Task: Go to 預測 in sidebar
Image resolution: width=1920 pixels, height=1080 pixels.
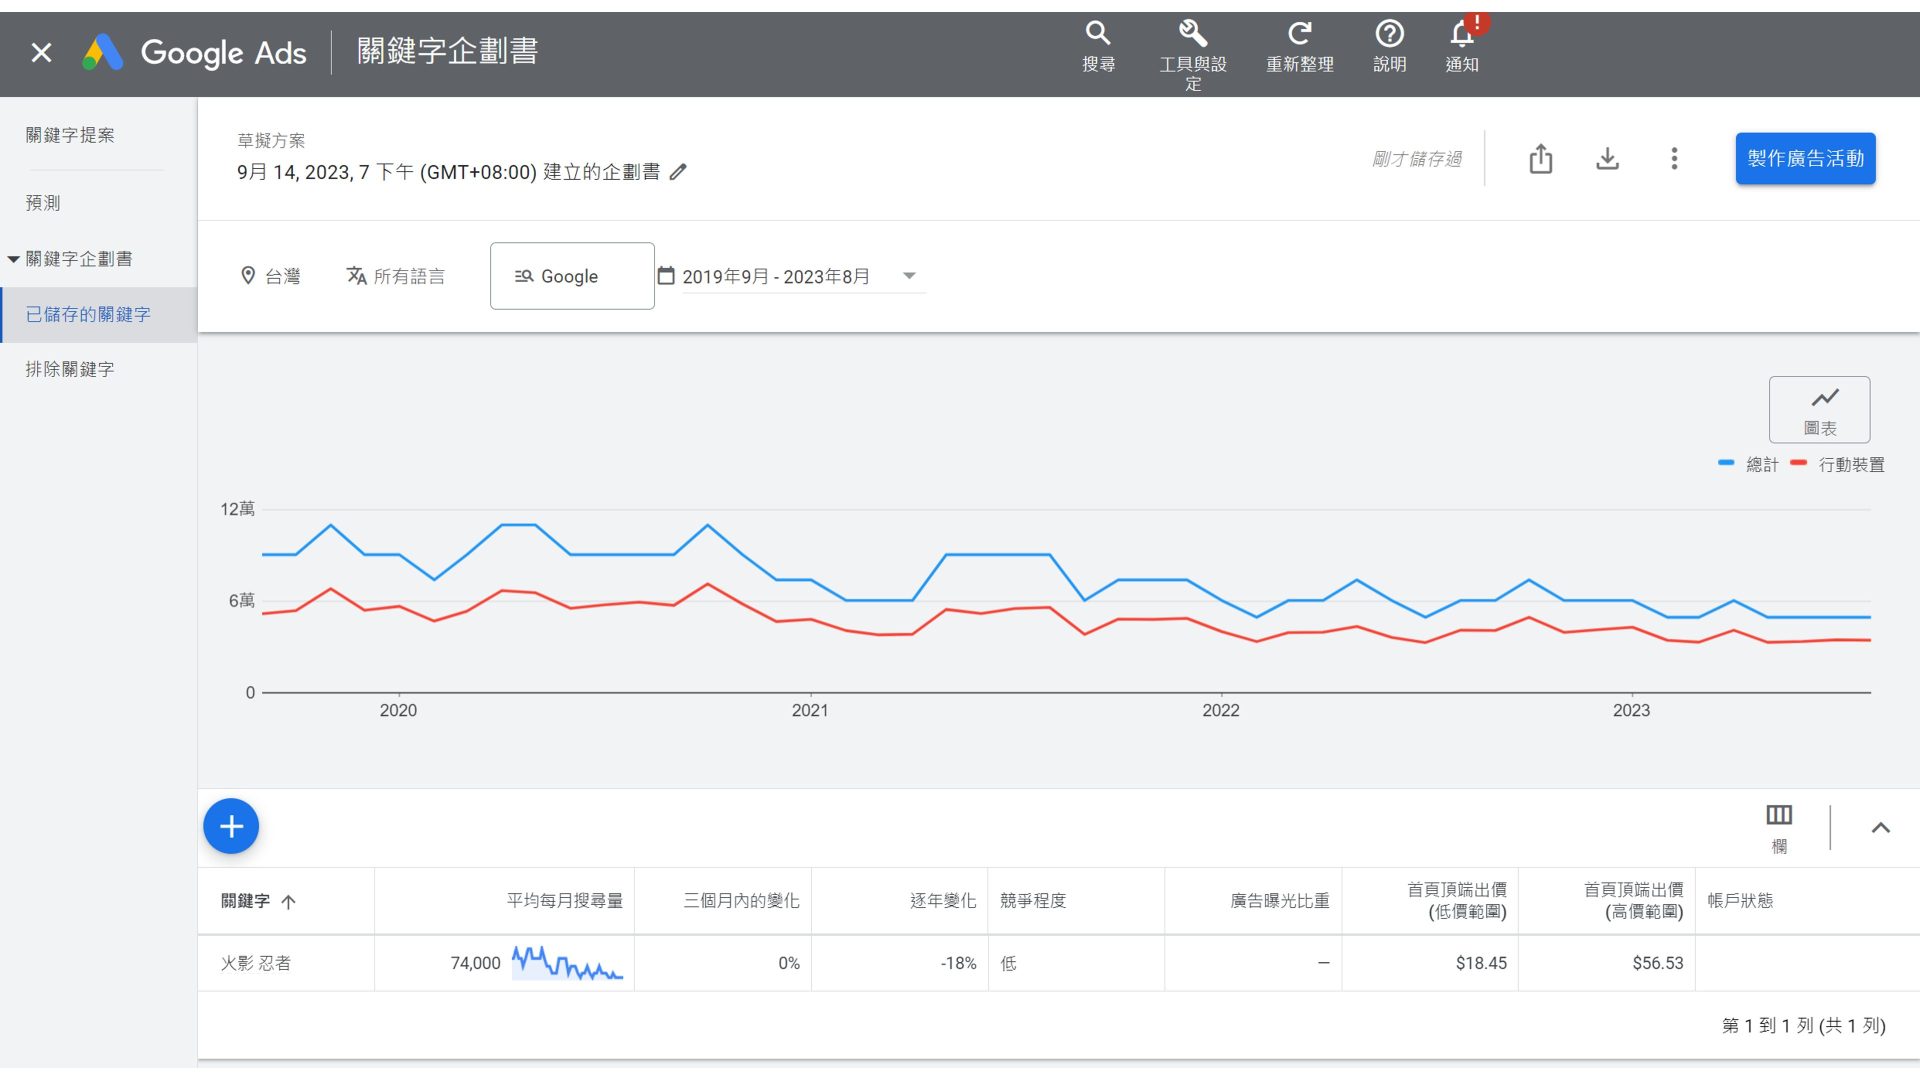Action: pos(43,203)
